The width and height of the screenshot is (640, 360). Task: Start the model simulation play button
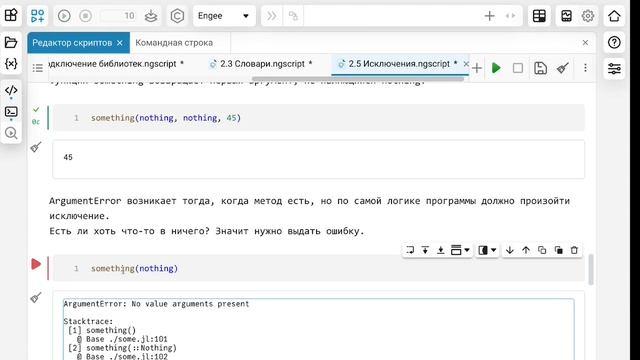pyautogui.click(x=64, y=16)
